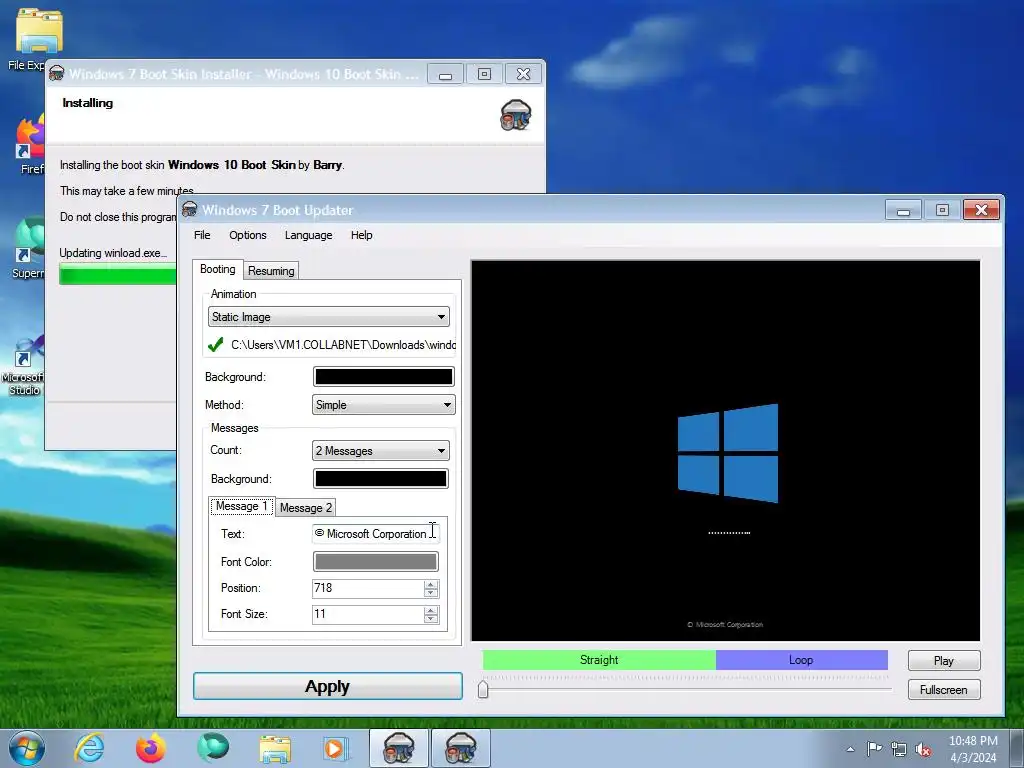Minimize the Windows 7 Boot Updater window
This screenshot has width=1024, height=768.
903,210
